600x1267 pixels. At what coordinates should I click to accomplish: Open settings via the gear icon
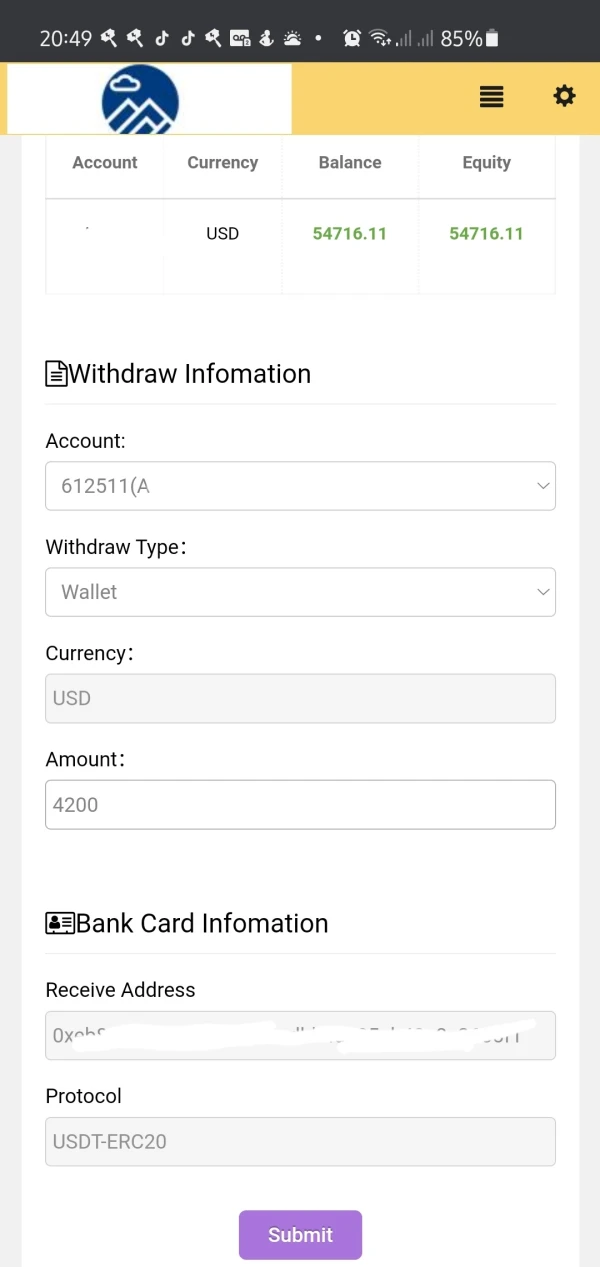(564, 96)
